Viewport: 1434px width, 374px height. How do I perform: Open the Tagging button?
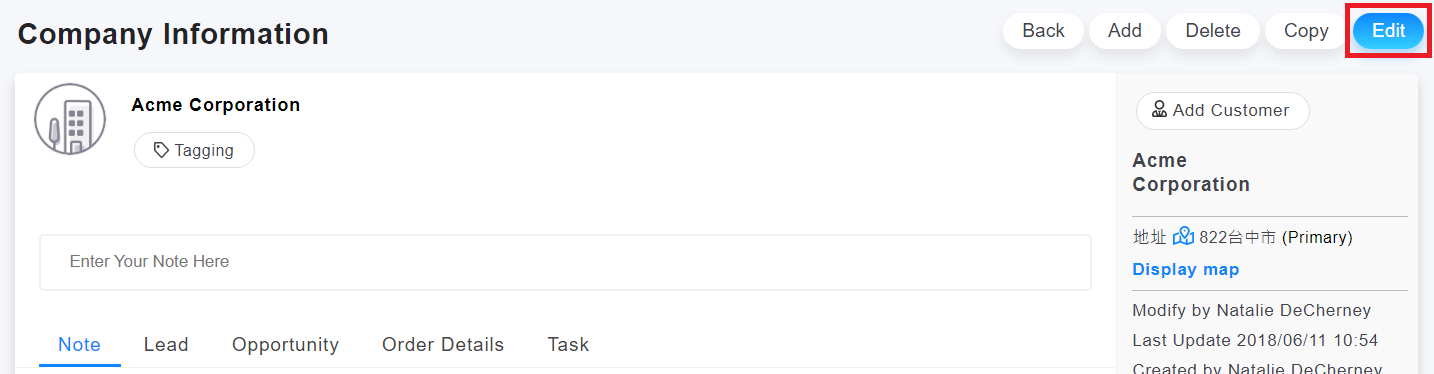click(194, 151)
